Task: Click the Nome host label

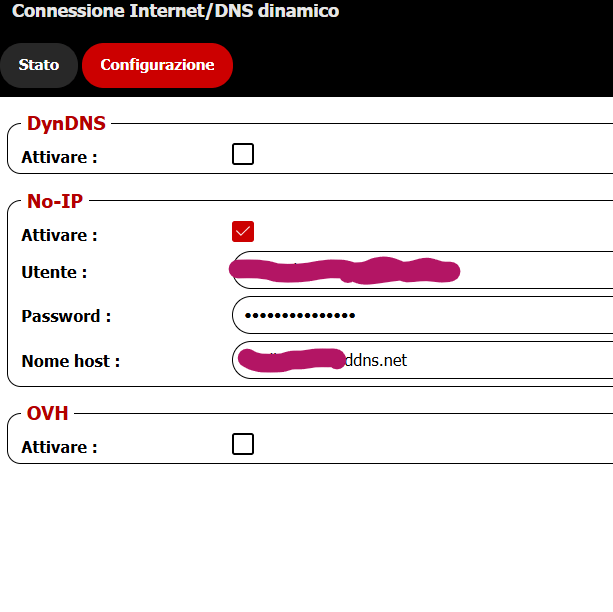Action: [70, 361]
